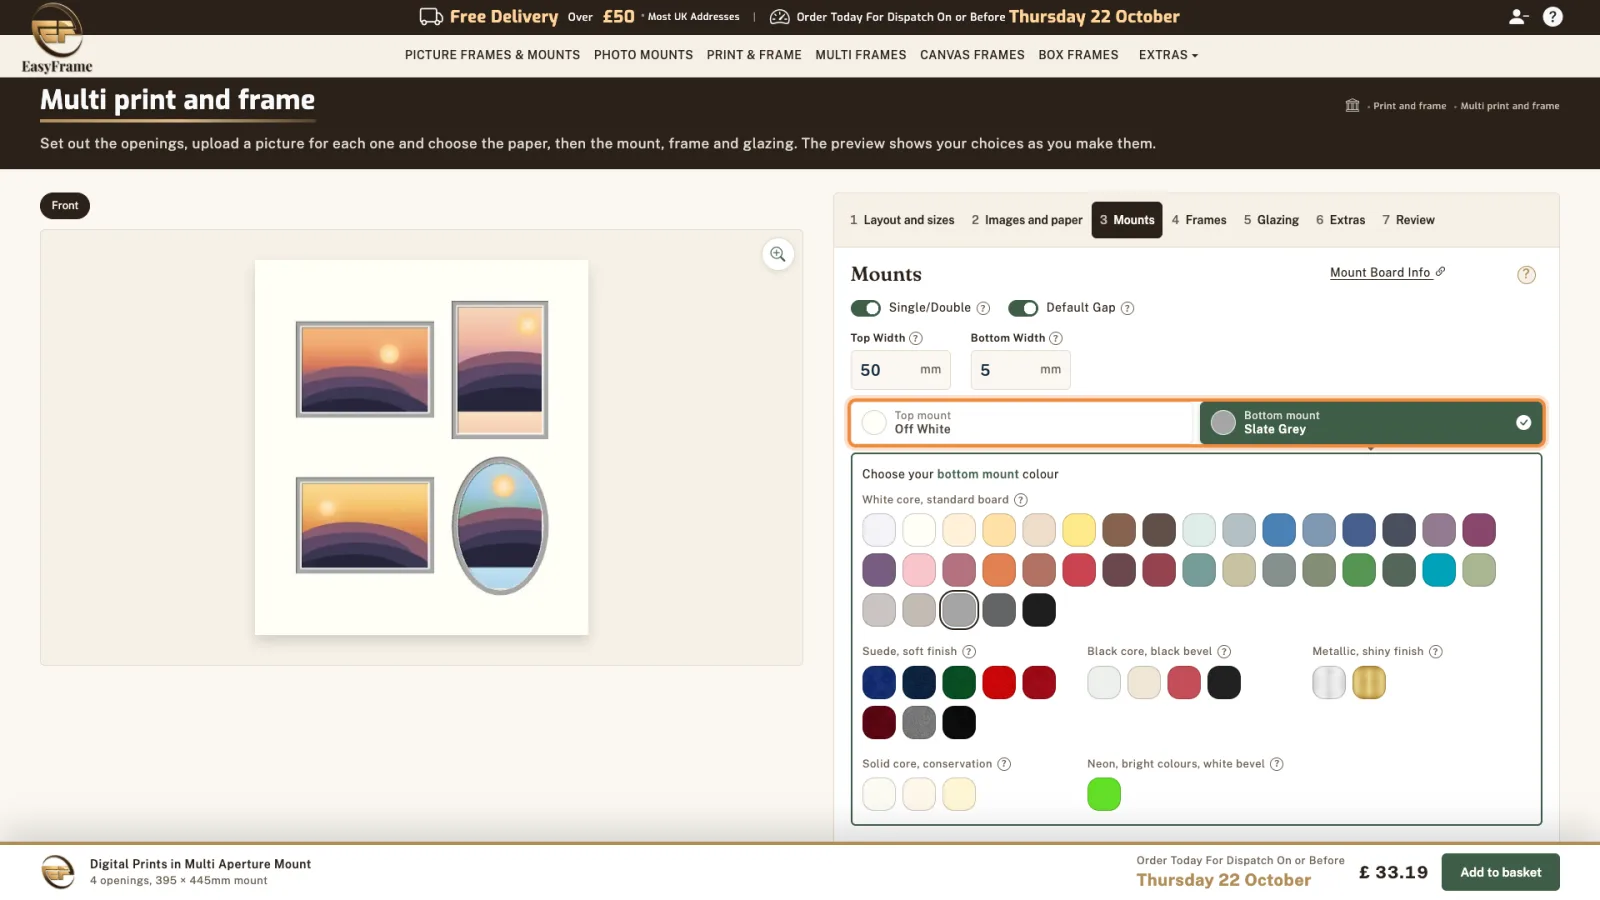1600x900 pixels.
Task: Open Mounts help question mark icon
Action: (x=1526, y=275)
